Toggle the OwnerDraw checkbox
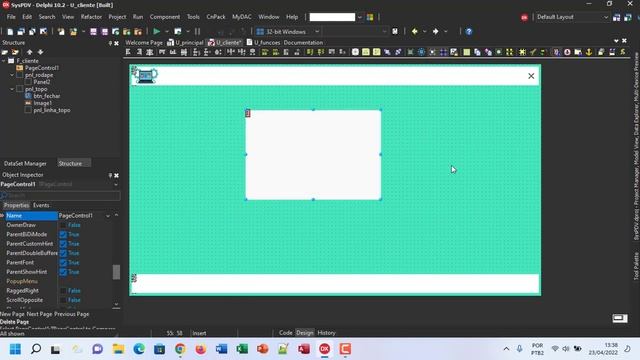640x360 pixels. (x=63, y=225)
